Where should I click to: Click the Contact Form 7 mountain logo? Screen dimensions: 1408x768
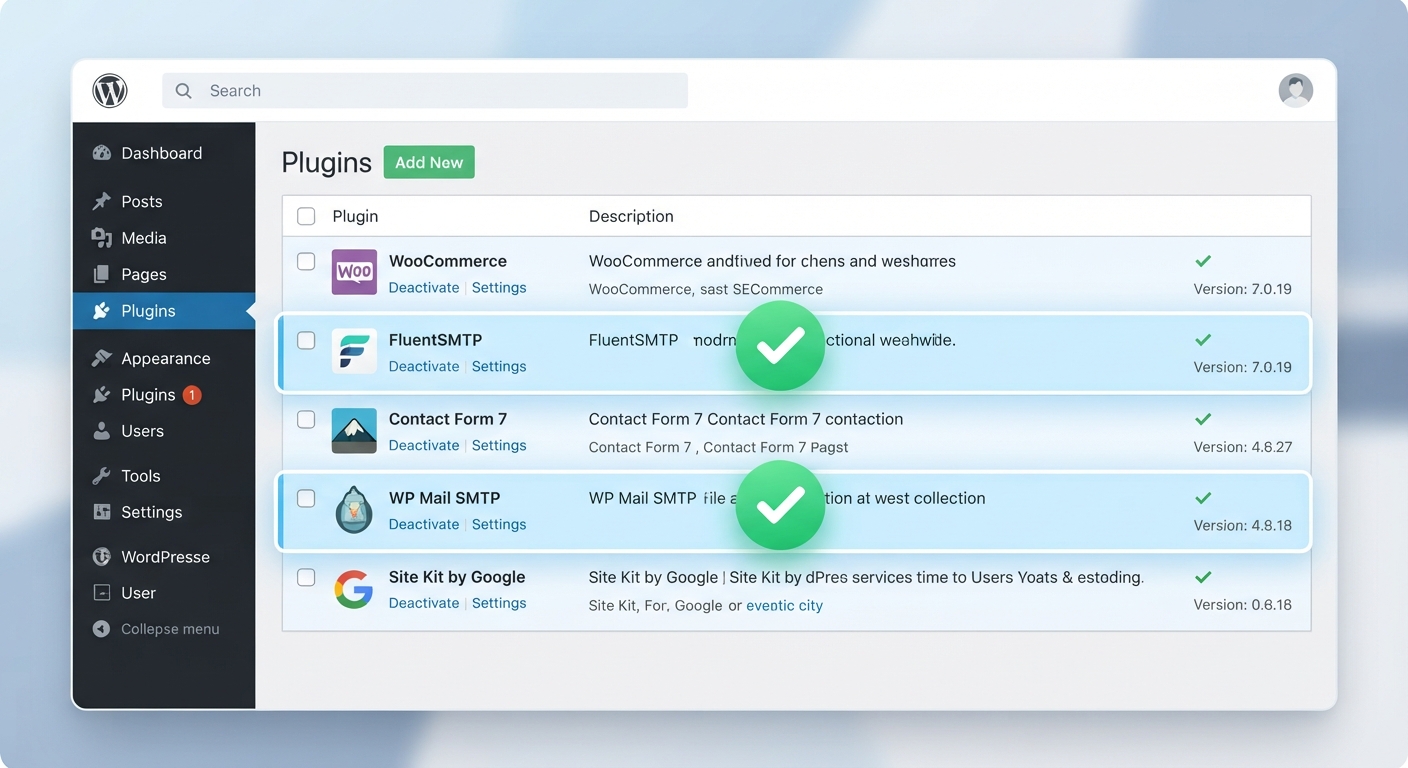pos(354,430)
